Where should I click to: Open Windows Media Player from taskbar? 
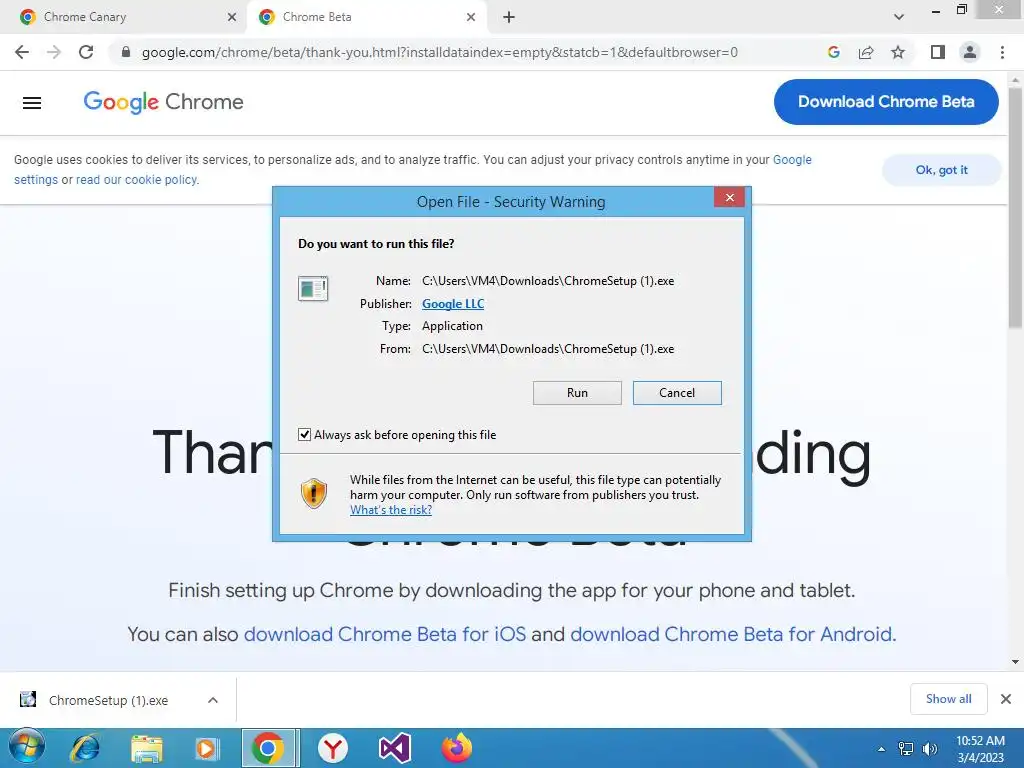coord(207,748)
